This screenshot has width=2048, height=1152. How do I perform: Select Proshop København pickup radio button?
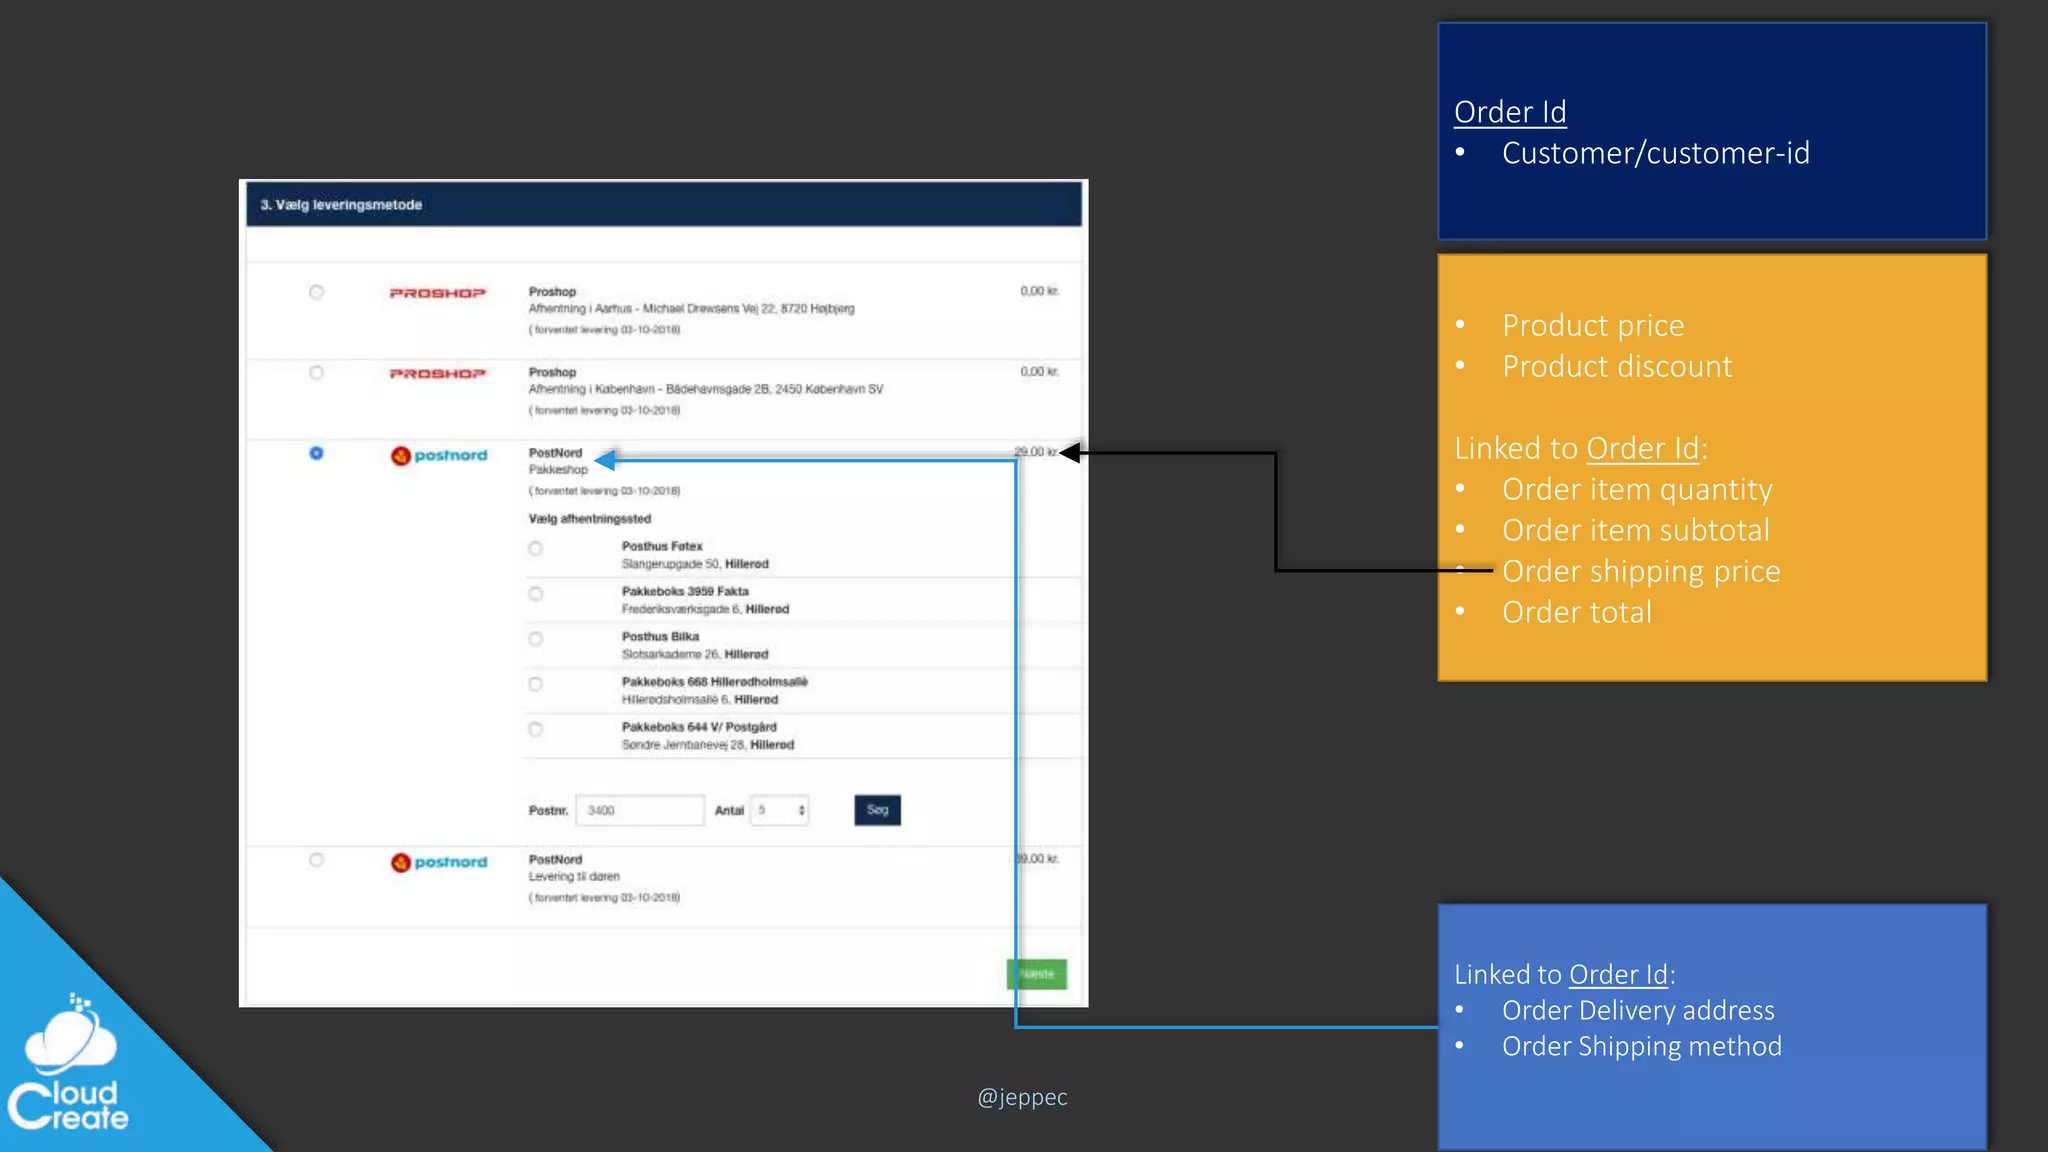click(x=316, y=373)
